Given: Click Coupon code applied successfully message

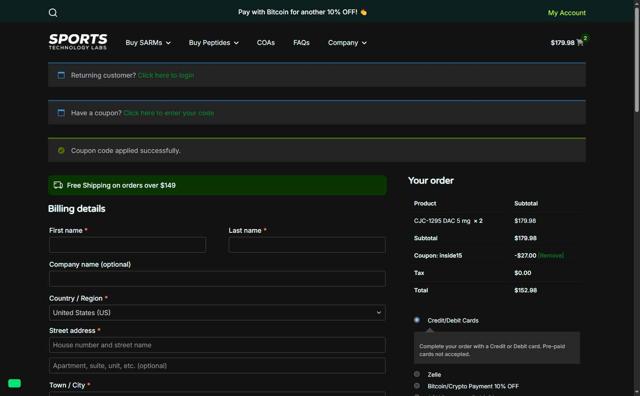Looking at the screenshot, I should (x=125, y=150).
